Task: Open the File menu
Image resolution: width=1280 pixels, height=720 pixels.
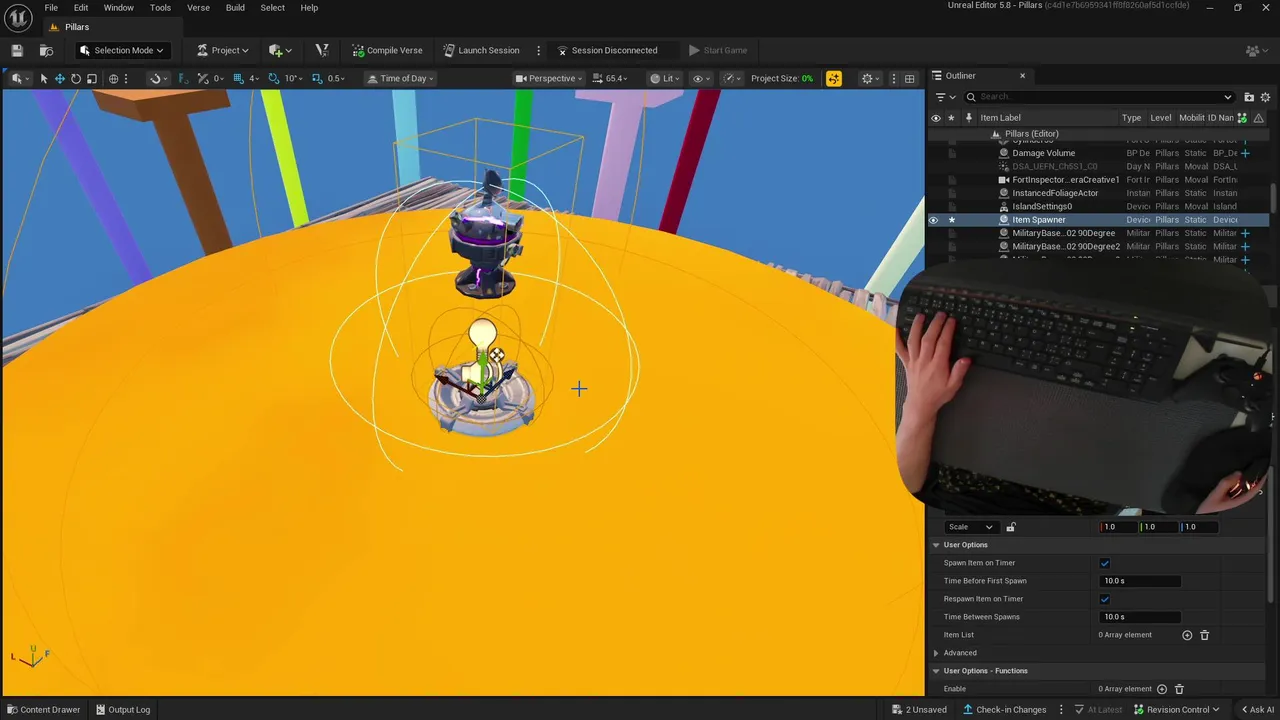Action: pyautogui.click(x=51, y=7)
